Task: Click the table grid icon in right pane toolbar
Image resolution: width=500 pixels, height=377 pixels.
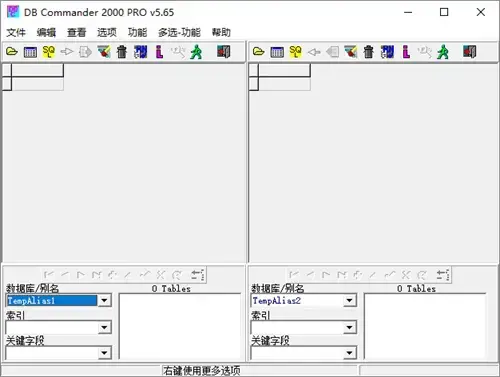Action: point(277,52)
